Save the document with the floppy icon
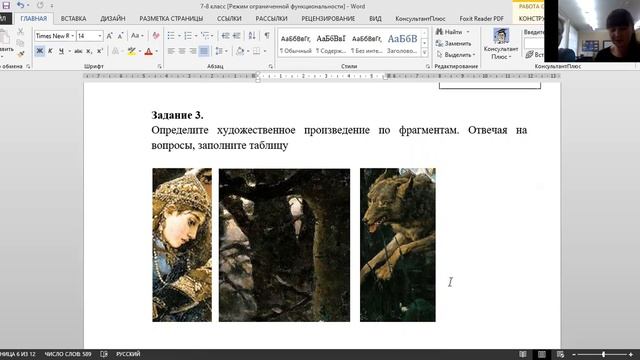Screen dimensions: 640x360 click(x=6, y=5)
